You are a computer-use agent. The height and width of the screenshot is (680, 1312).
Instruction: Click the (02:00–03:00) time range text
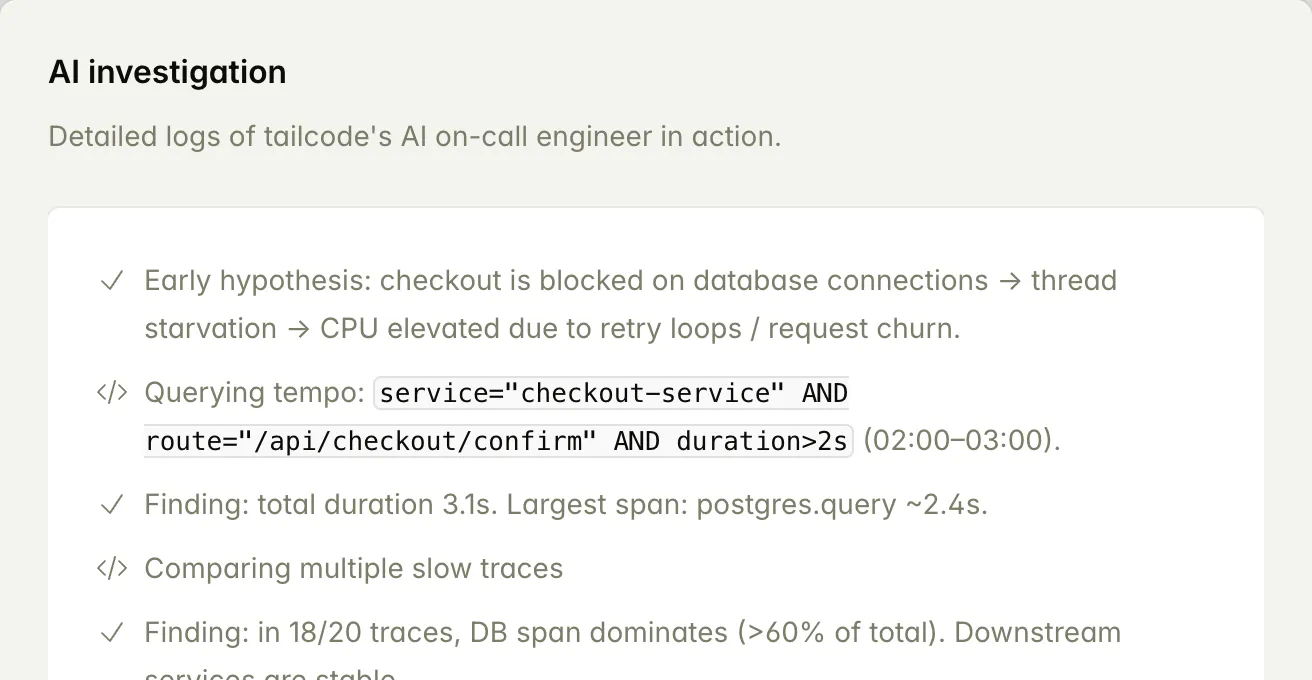960,441
